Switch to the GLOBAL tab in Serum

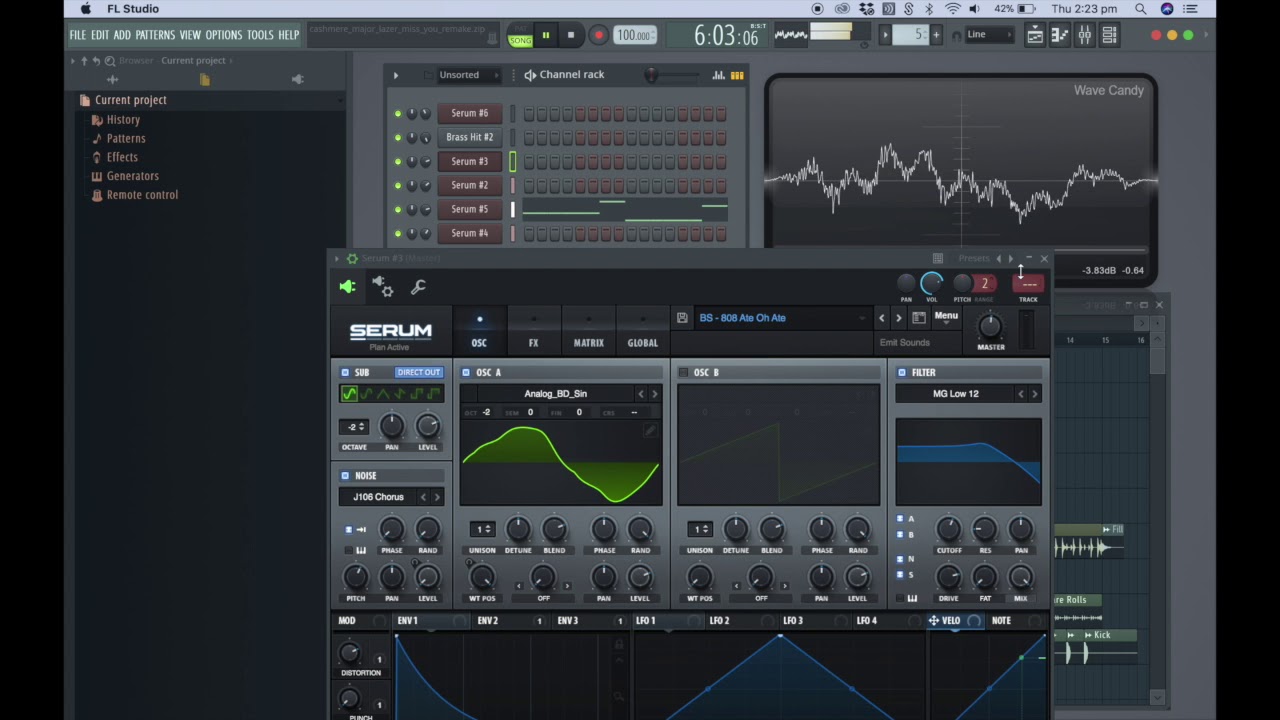tap(642, 333)
